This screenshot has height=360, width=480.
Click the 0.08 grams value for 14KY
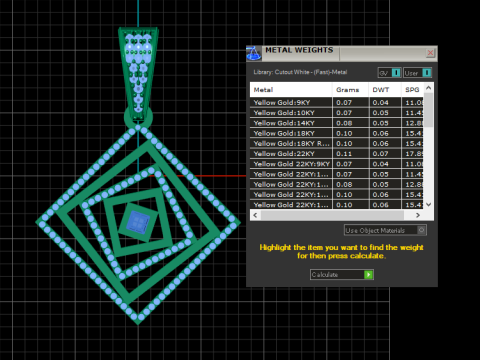point(344,123)
